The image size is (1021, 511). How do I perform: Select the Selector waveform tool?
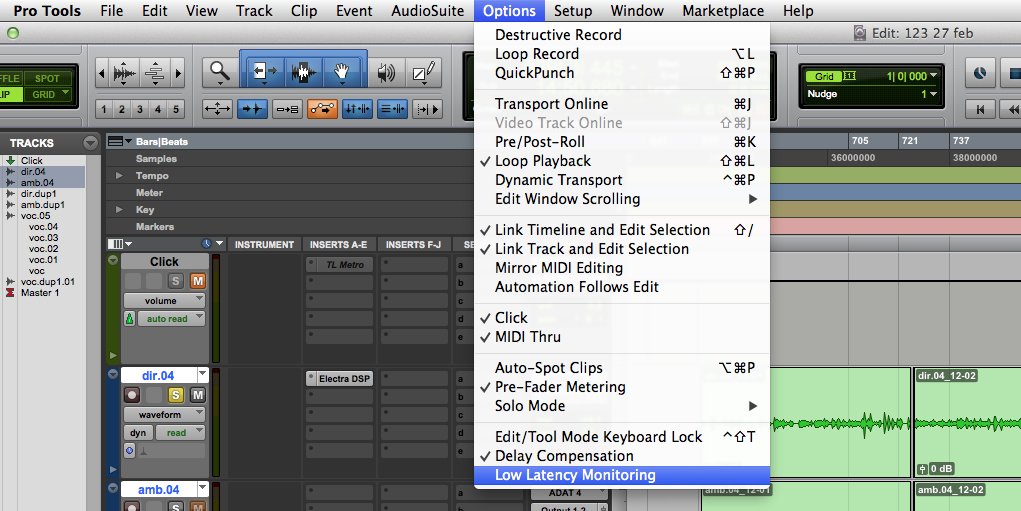click(x=303, y=72)
